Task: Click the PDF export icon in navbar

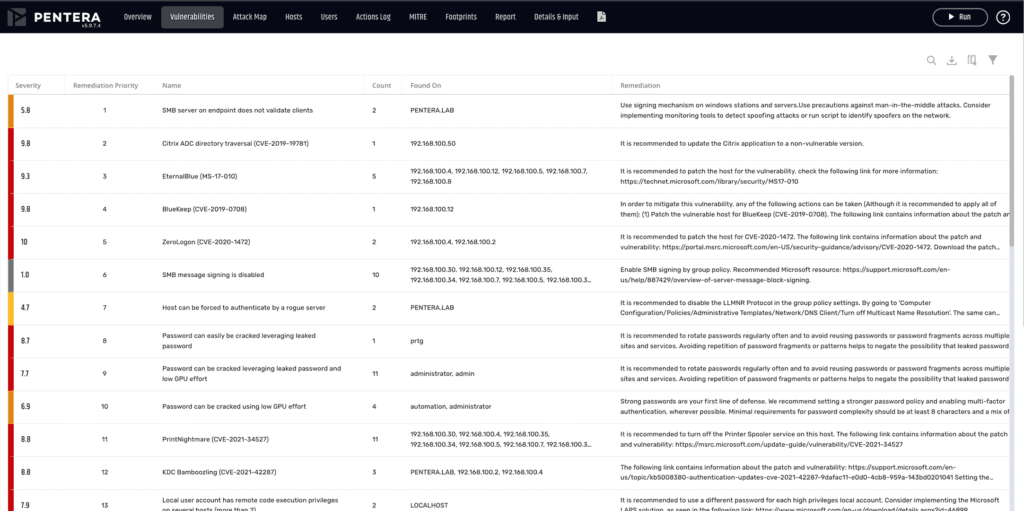Action: 602,17
